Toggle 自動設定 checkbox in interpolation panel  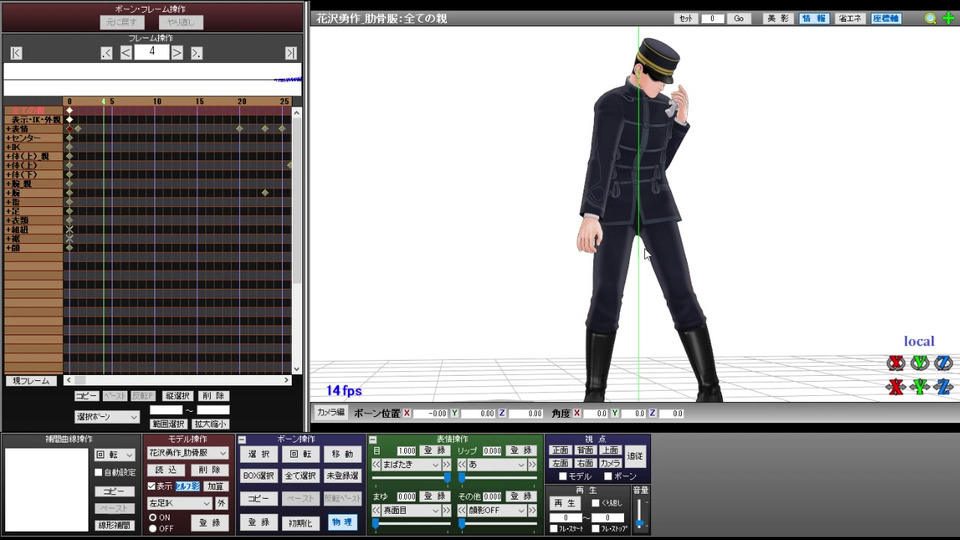99,473
